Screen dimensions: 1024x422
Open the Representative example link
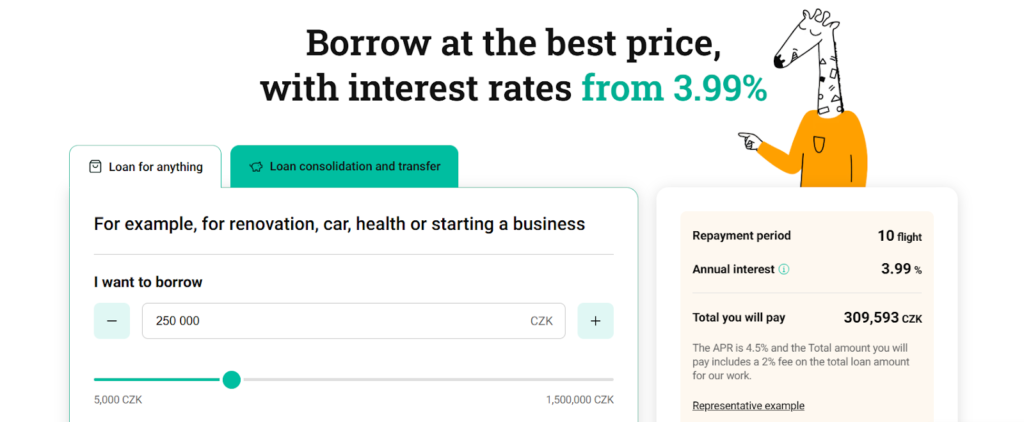point(748,405)
